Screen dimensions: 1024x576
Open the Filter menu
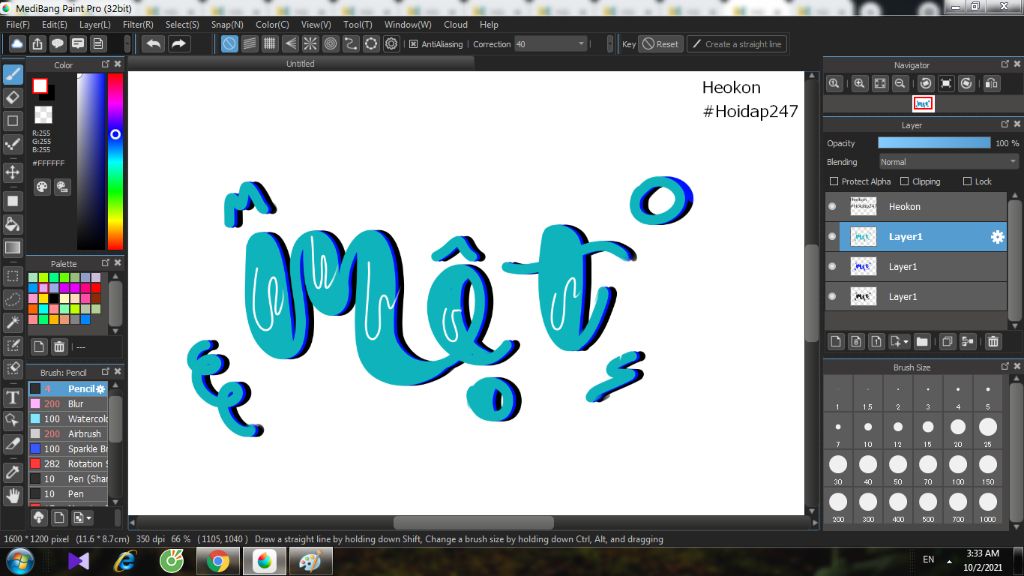(138, 25)
